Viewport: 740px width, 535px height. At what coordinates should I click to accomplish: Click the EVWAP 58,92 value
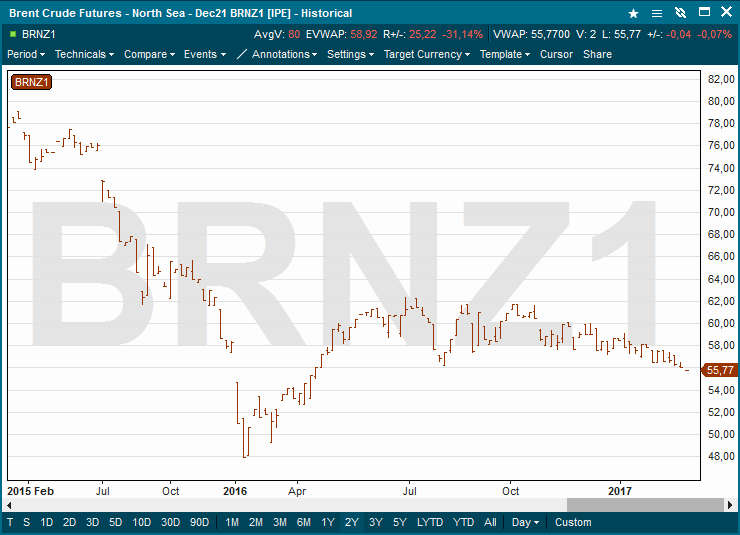click(364, 34)
